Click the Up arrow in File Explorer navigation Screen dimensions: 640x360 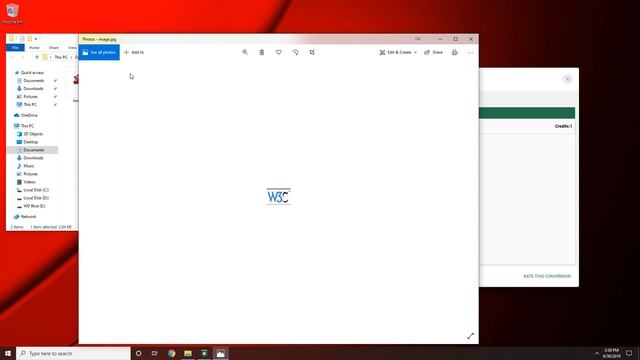pyautogui.click(x=37, y=57)
